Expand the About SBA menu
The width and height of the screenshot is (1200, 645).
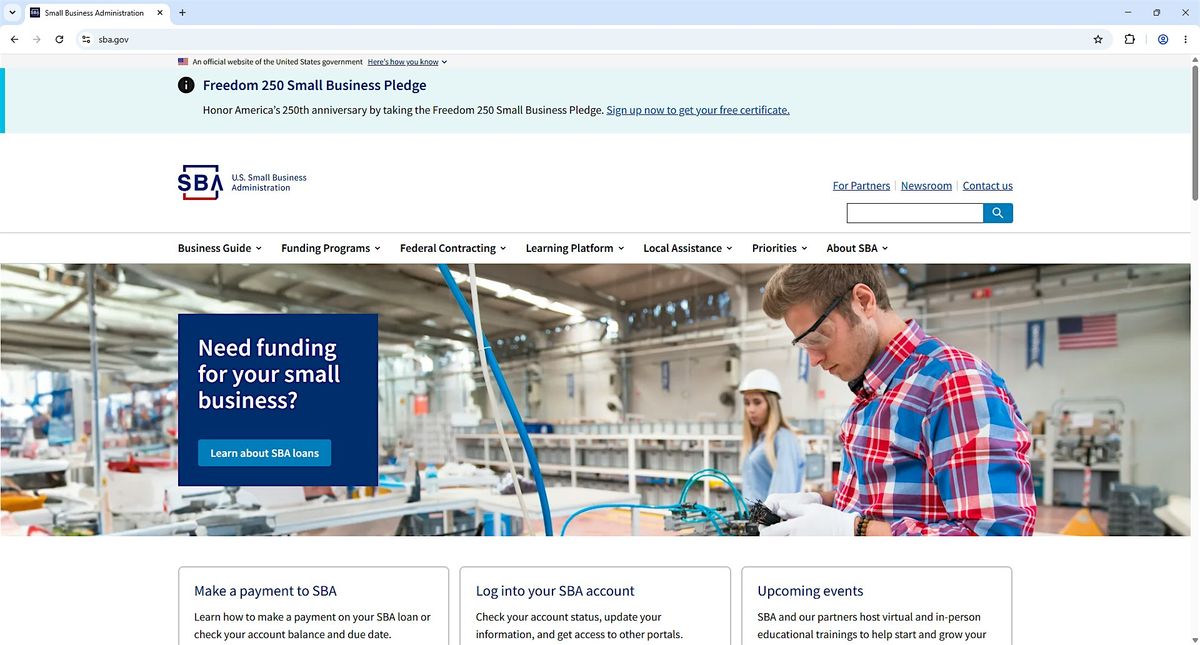[857, 248]
